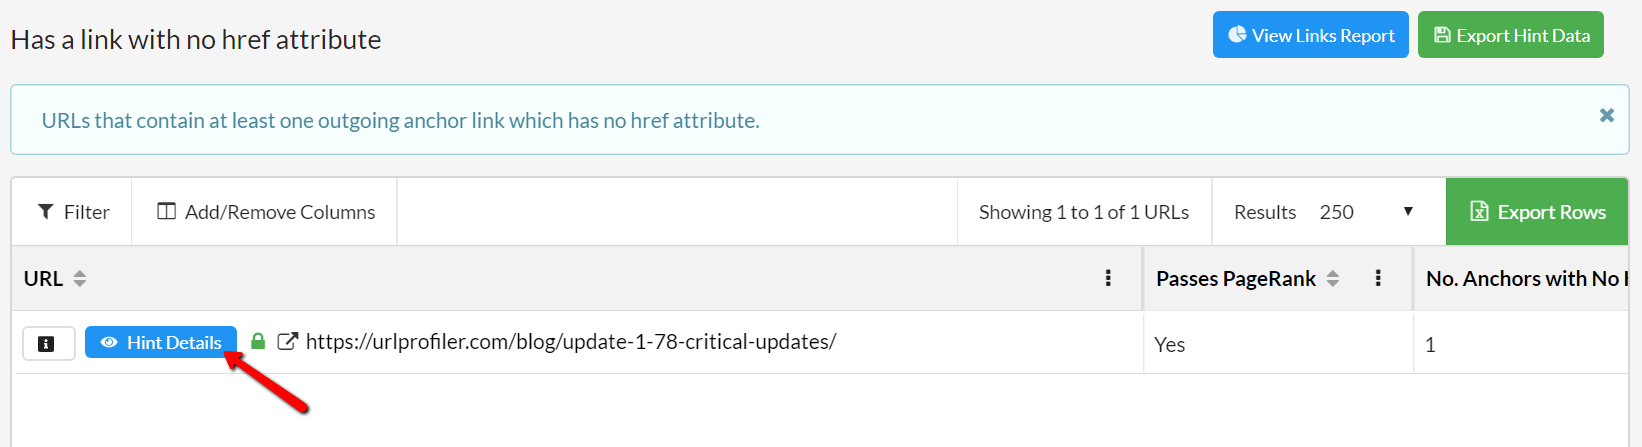Click the columns icon beside Add/Remove Columns

click(x=167, y=212)
